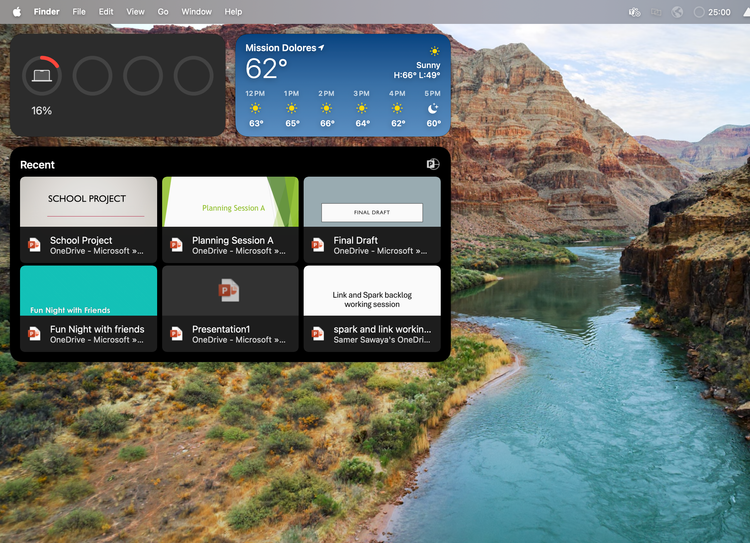Click the Mission Dolores location name

pyautogui.click(x=281, y=48)
